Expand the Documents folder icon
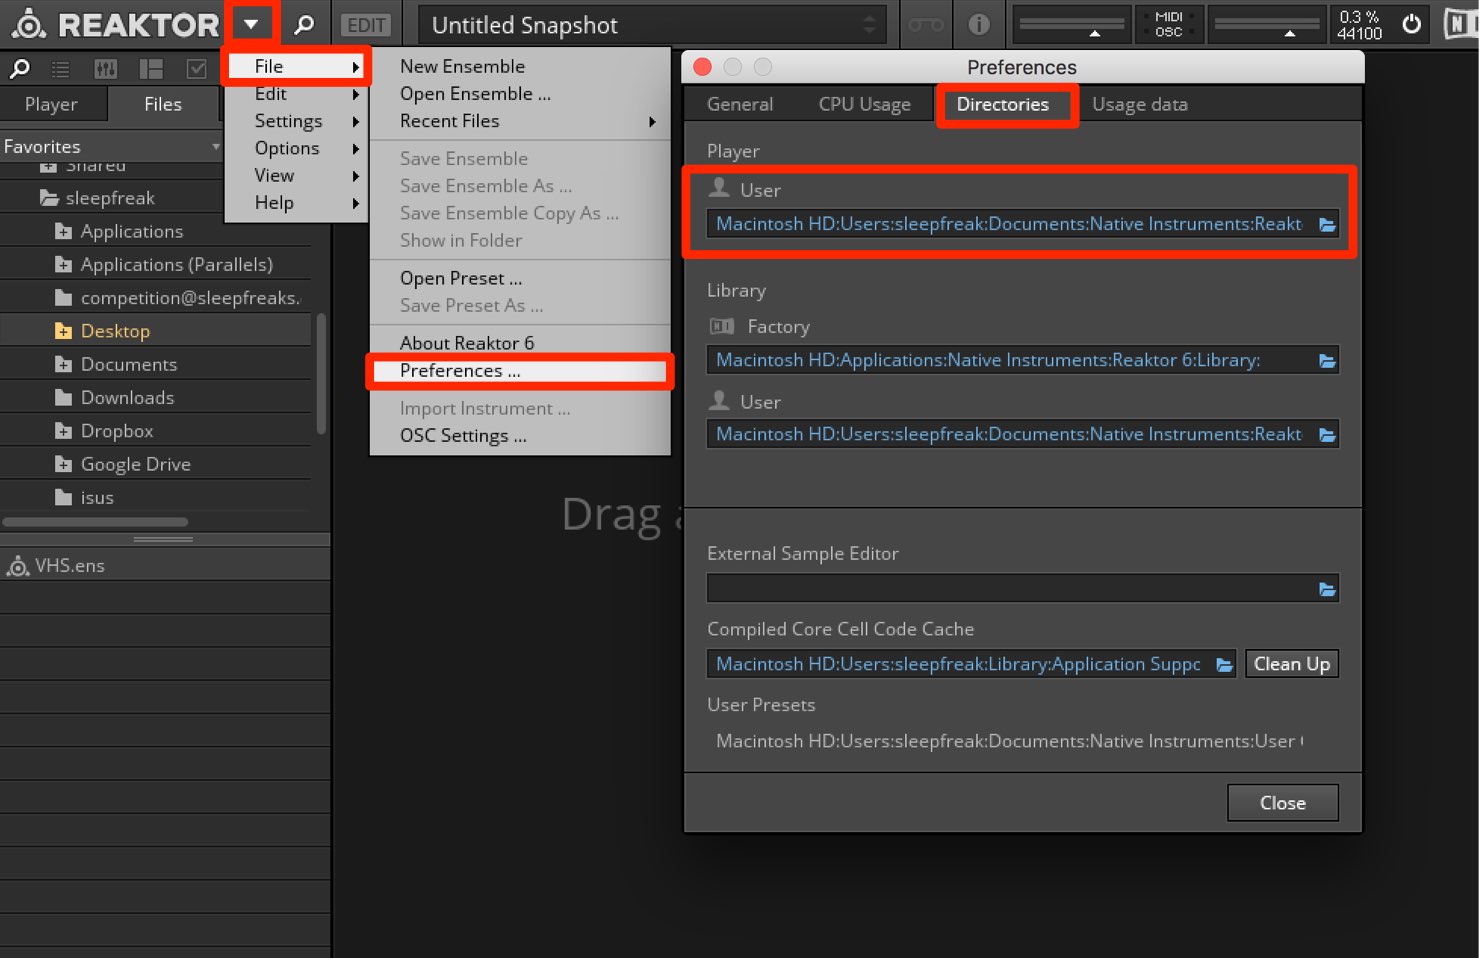Image resolution: width=1480 pixels, height=958 pixels. click(63, 364)
